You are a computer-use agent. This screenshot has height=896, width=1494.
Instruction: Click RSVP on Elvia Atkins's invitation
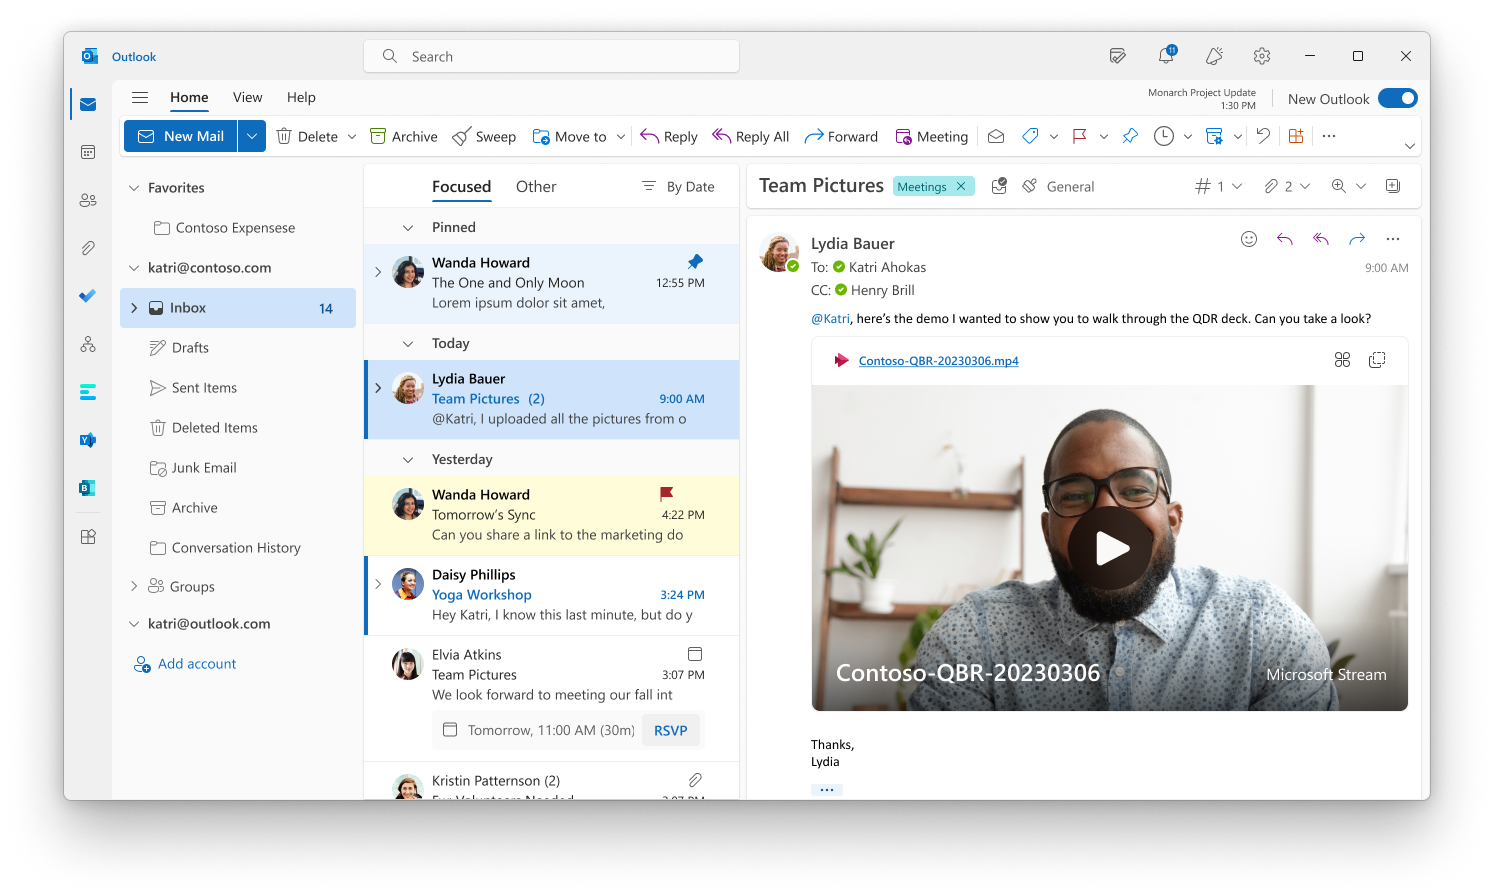tap(671, 730)
